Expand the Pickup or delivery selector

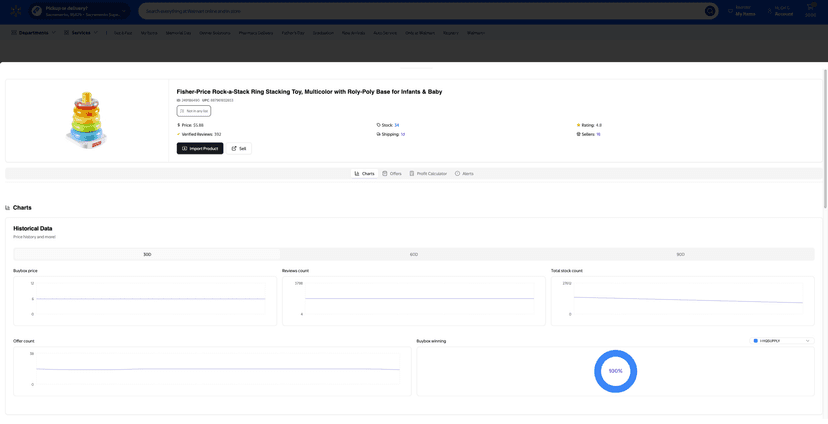click(79, 11)
